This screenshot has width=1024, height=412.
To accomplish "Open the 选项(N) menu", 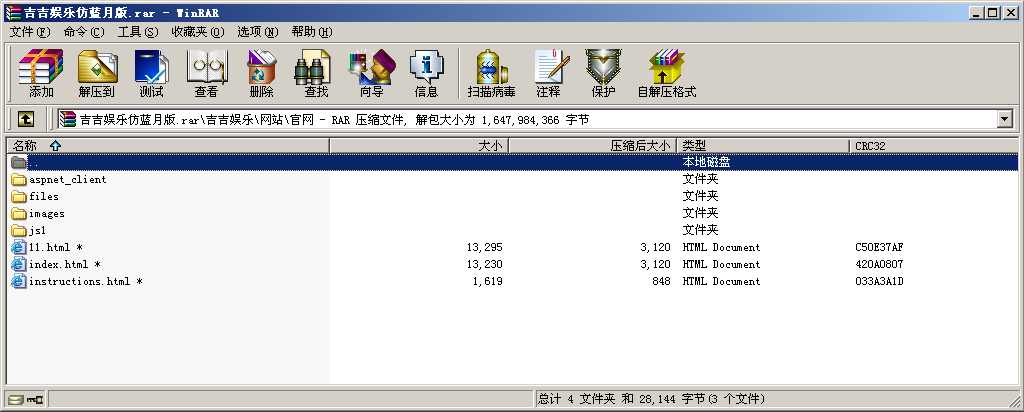I will [257, 32].
